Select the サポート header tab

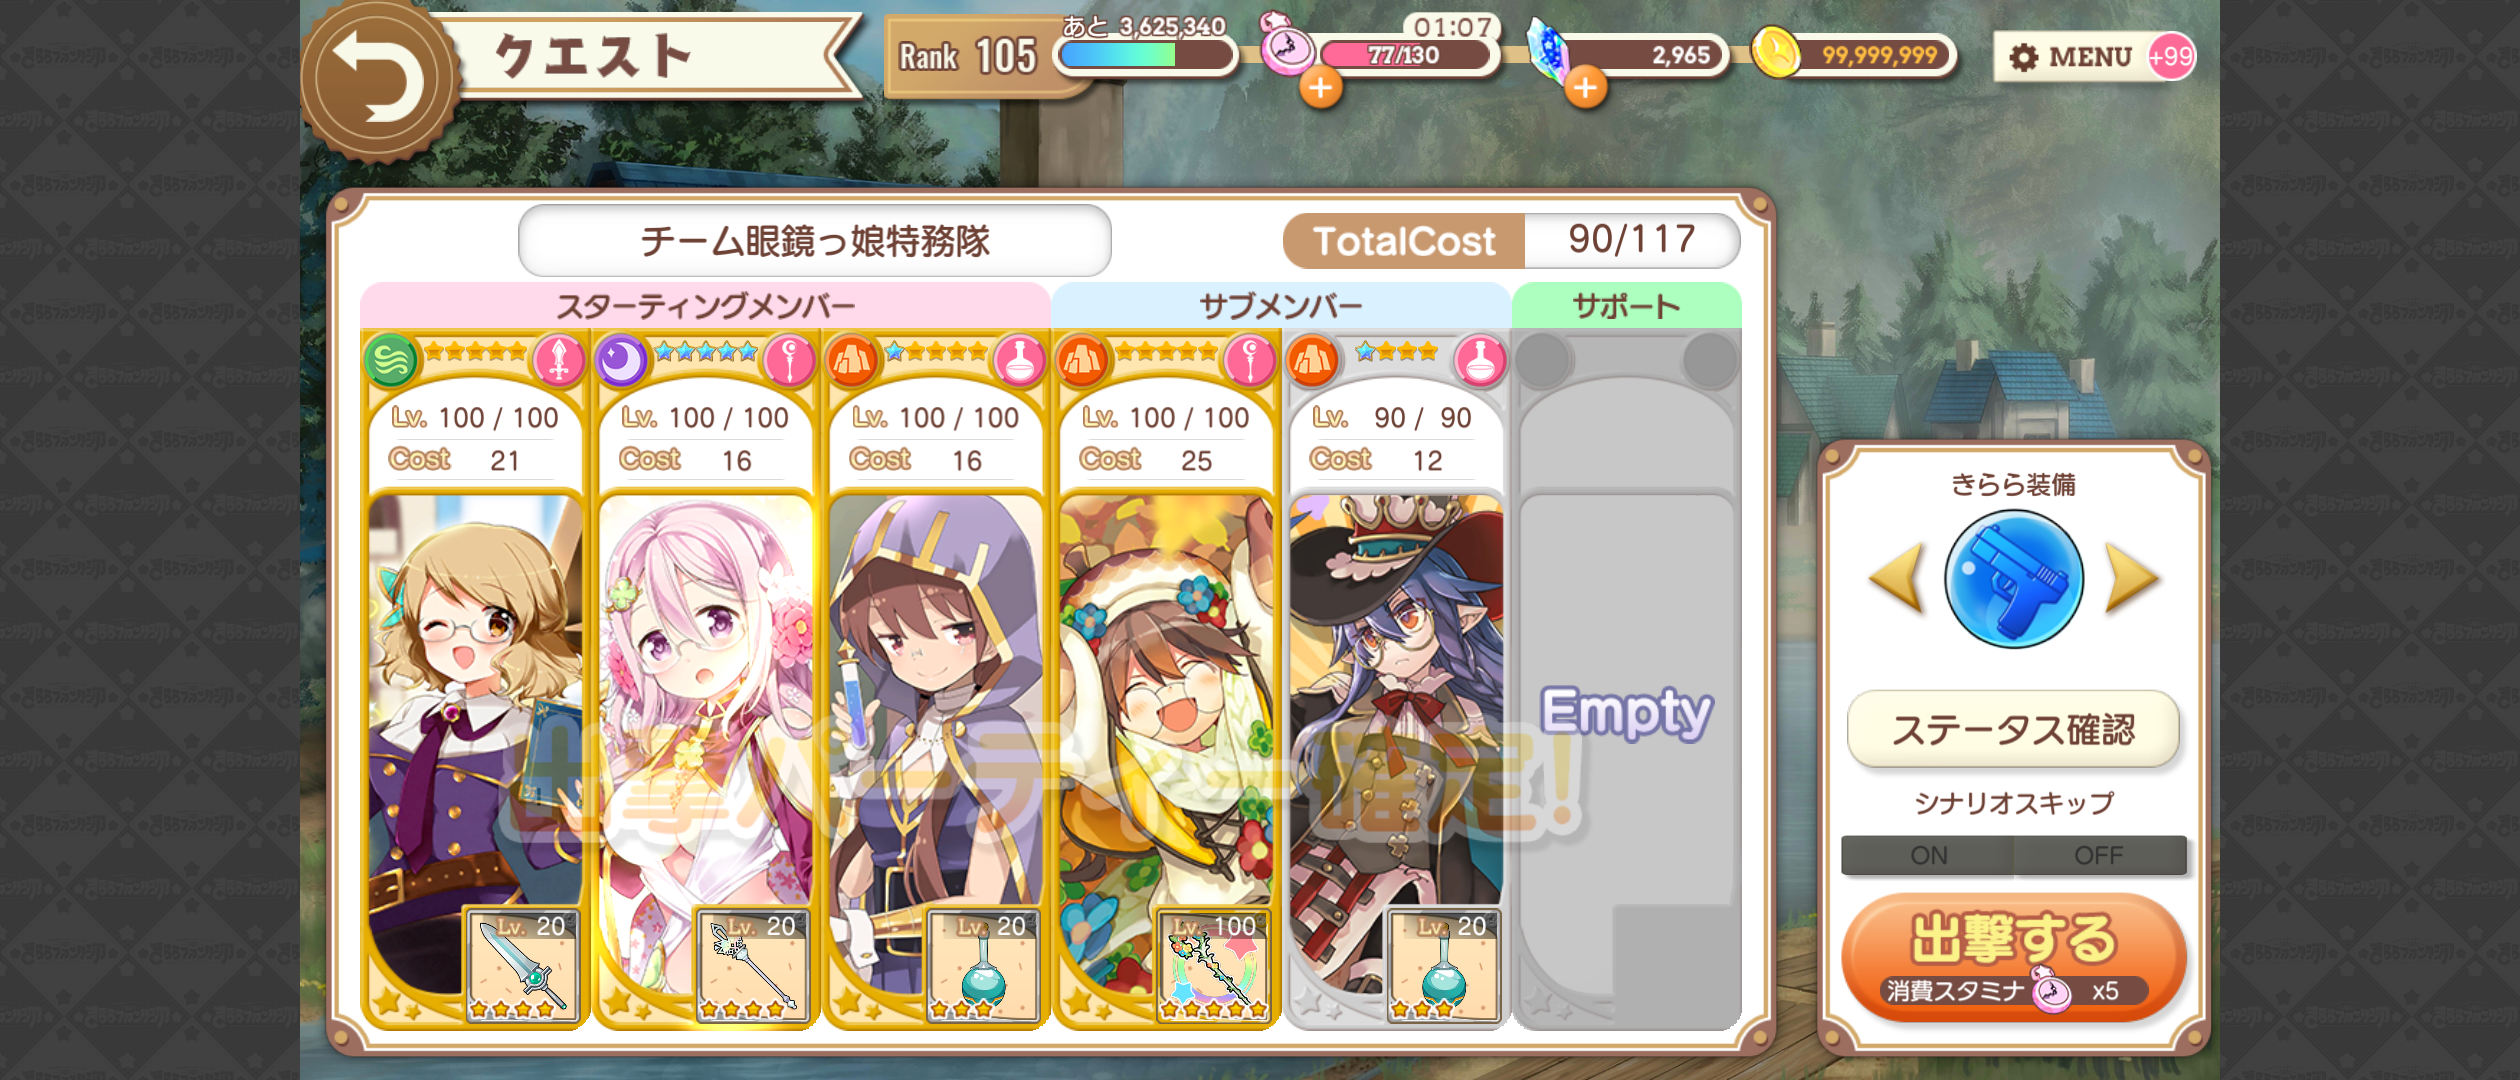tap(1626, 306)
